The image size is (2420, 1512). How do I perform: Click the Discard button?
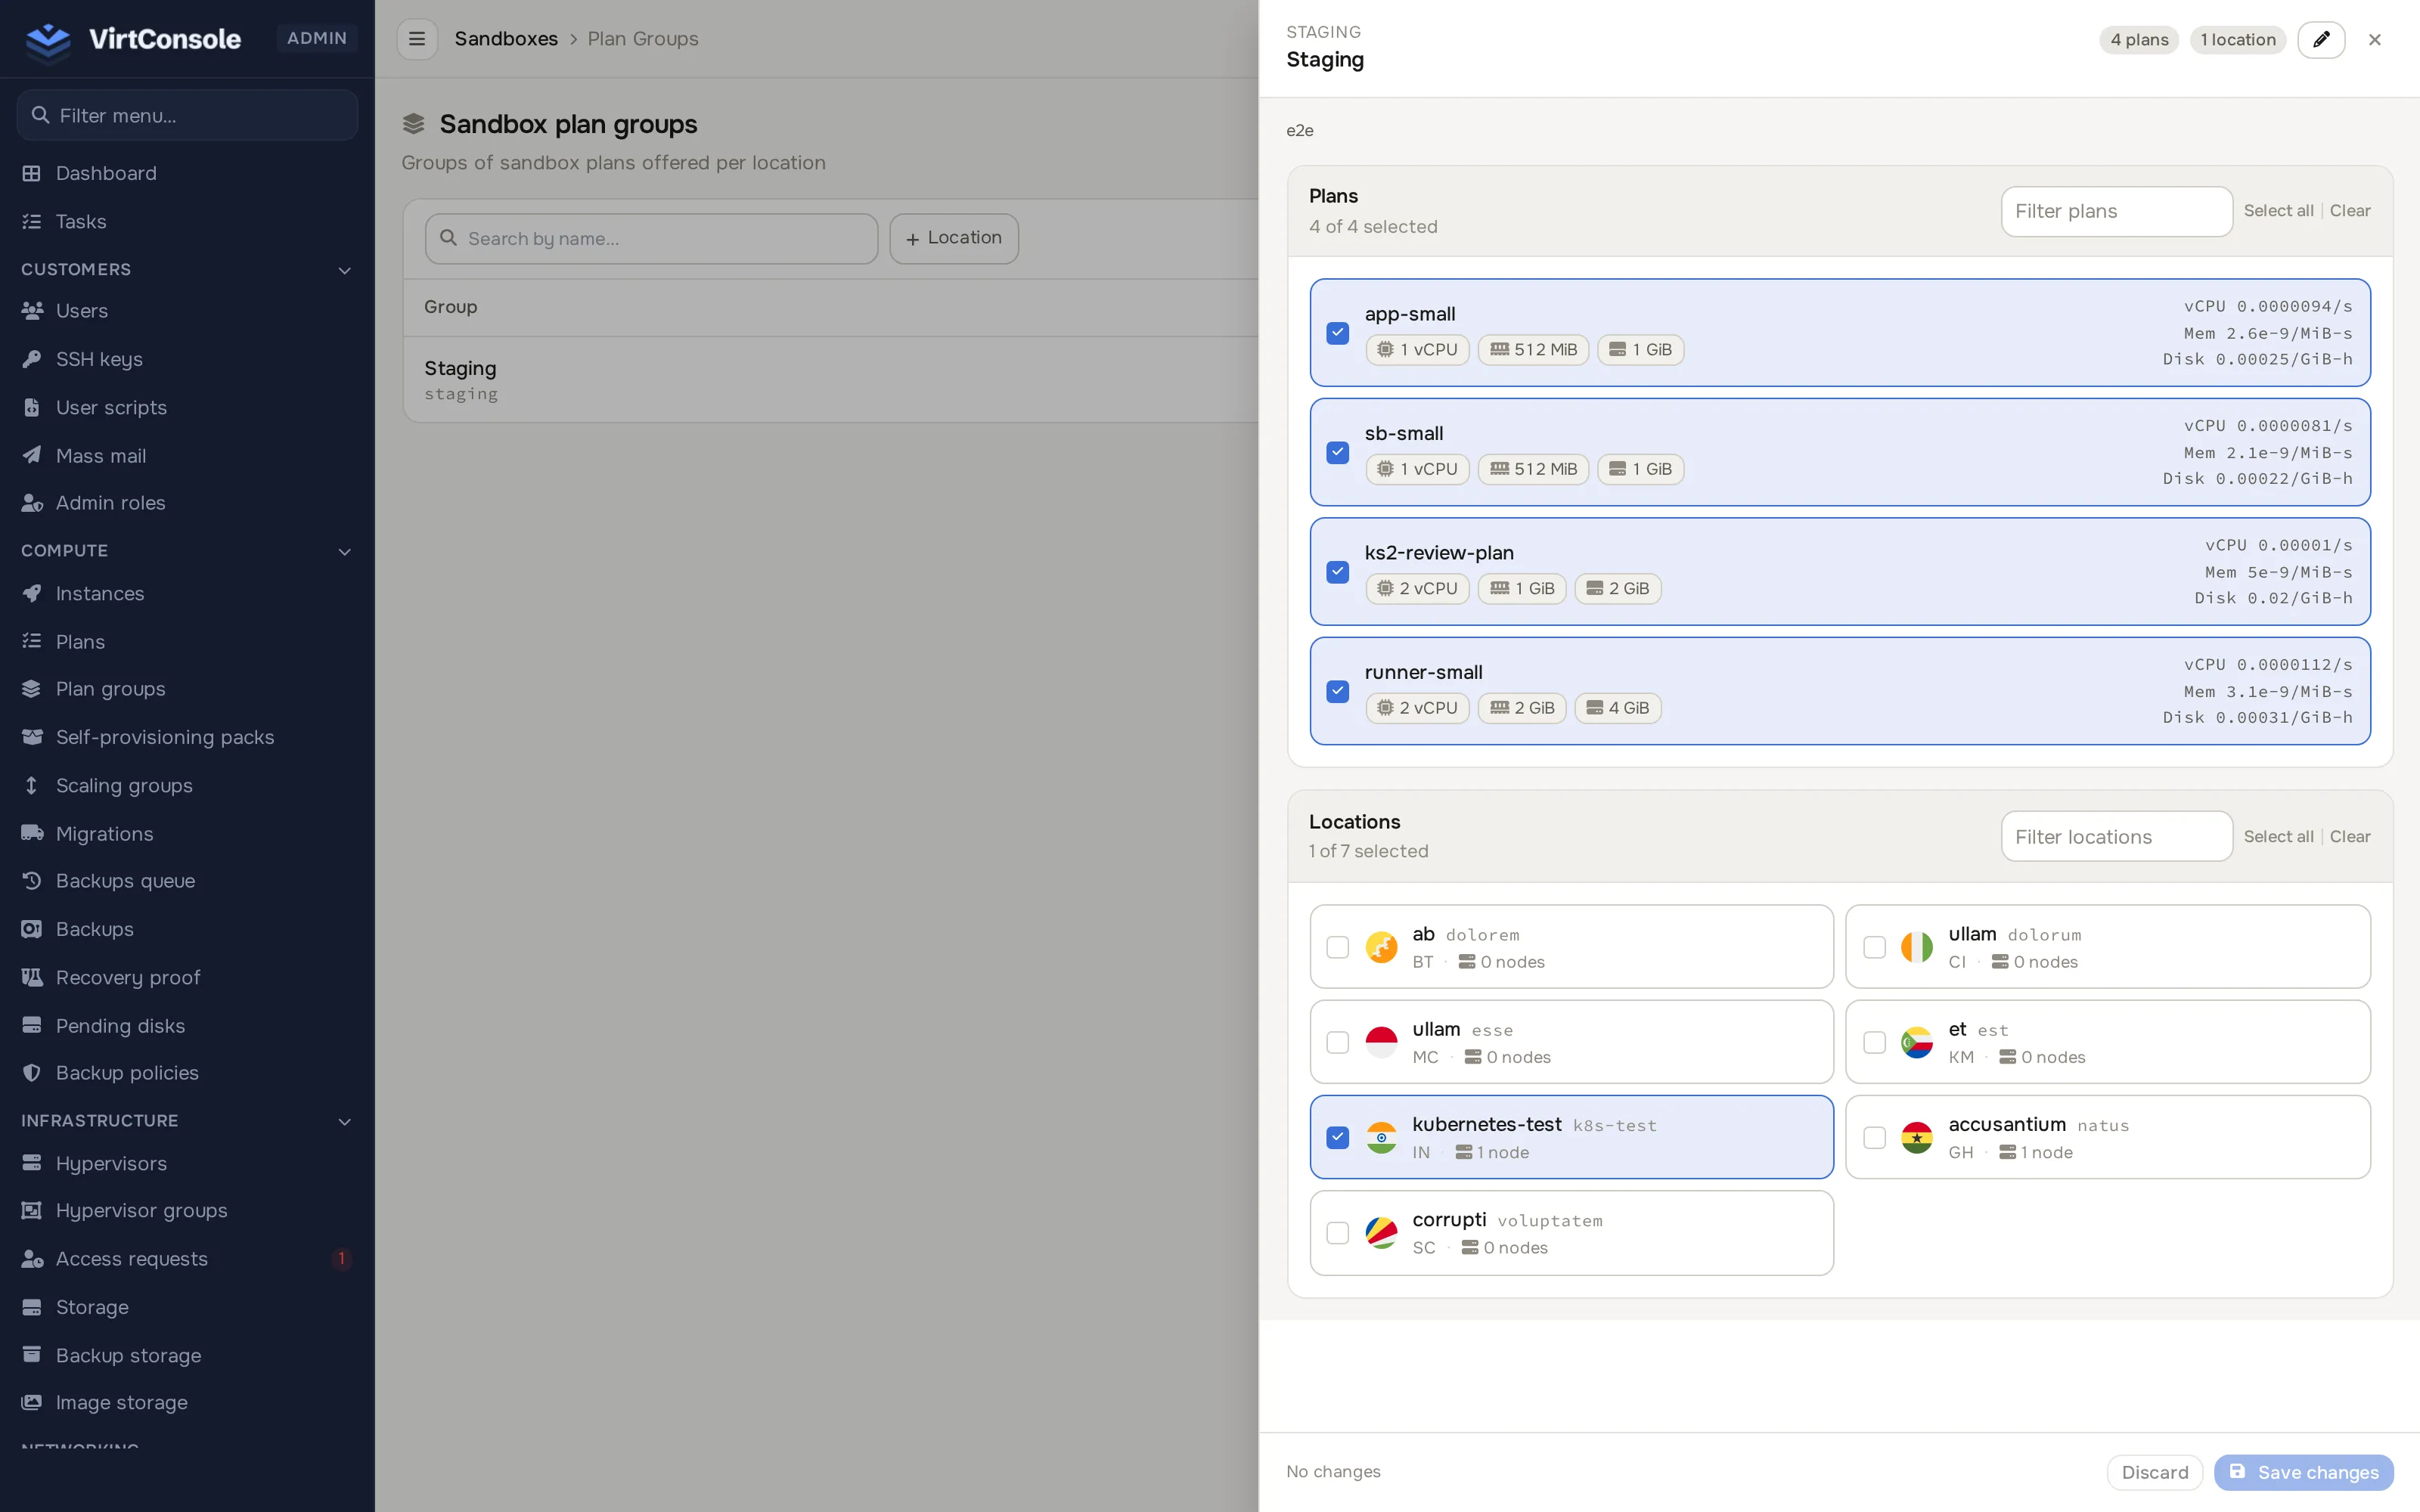[x=2155, y=1472]
